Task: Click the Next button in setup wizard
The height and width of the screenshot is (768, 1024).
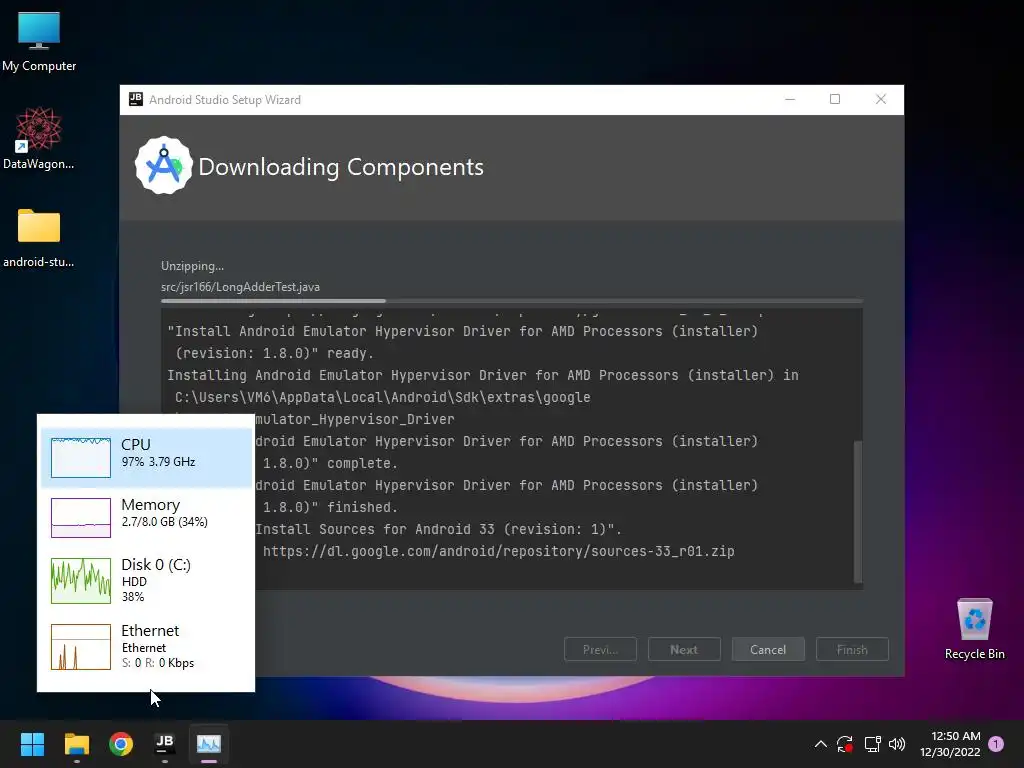Action: point(684,650)
